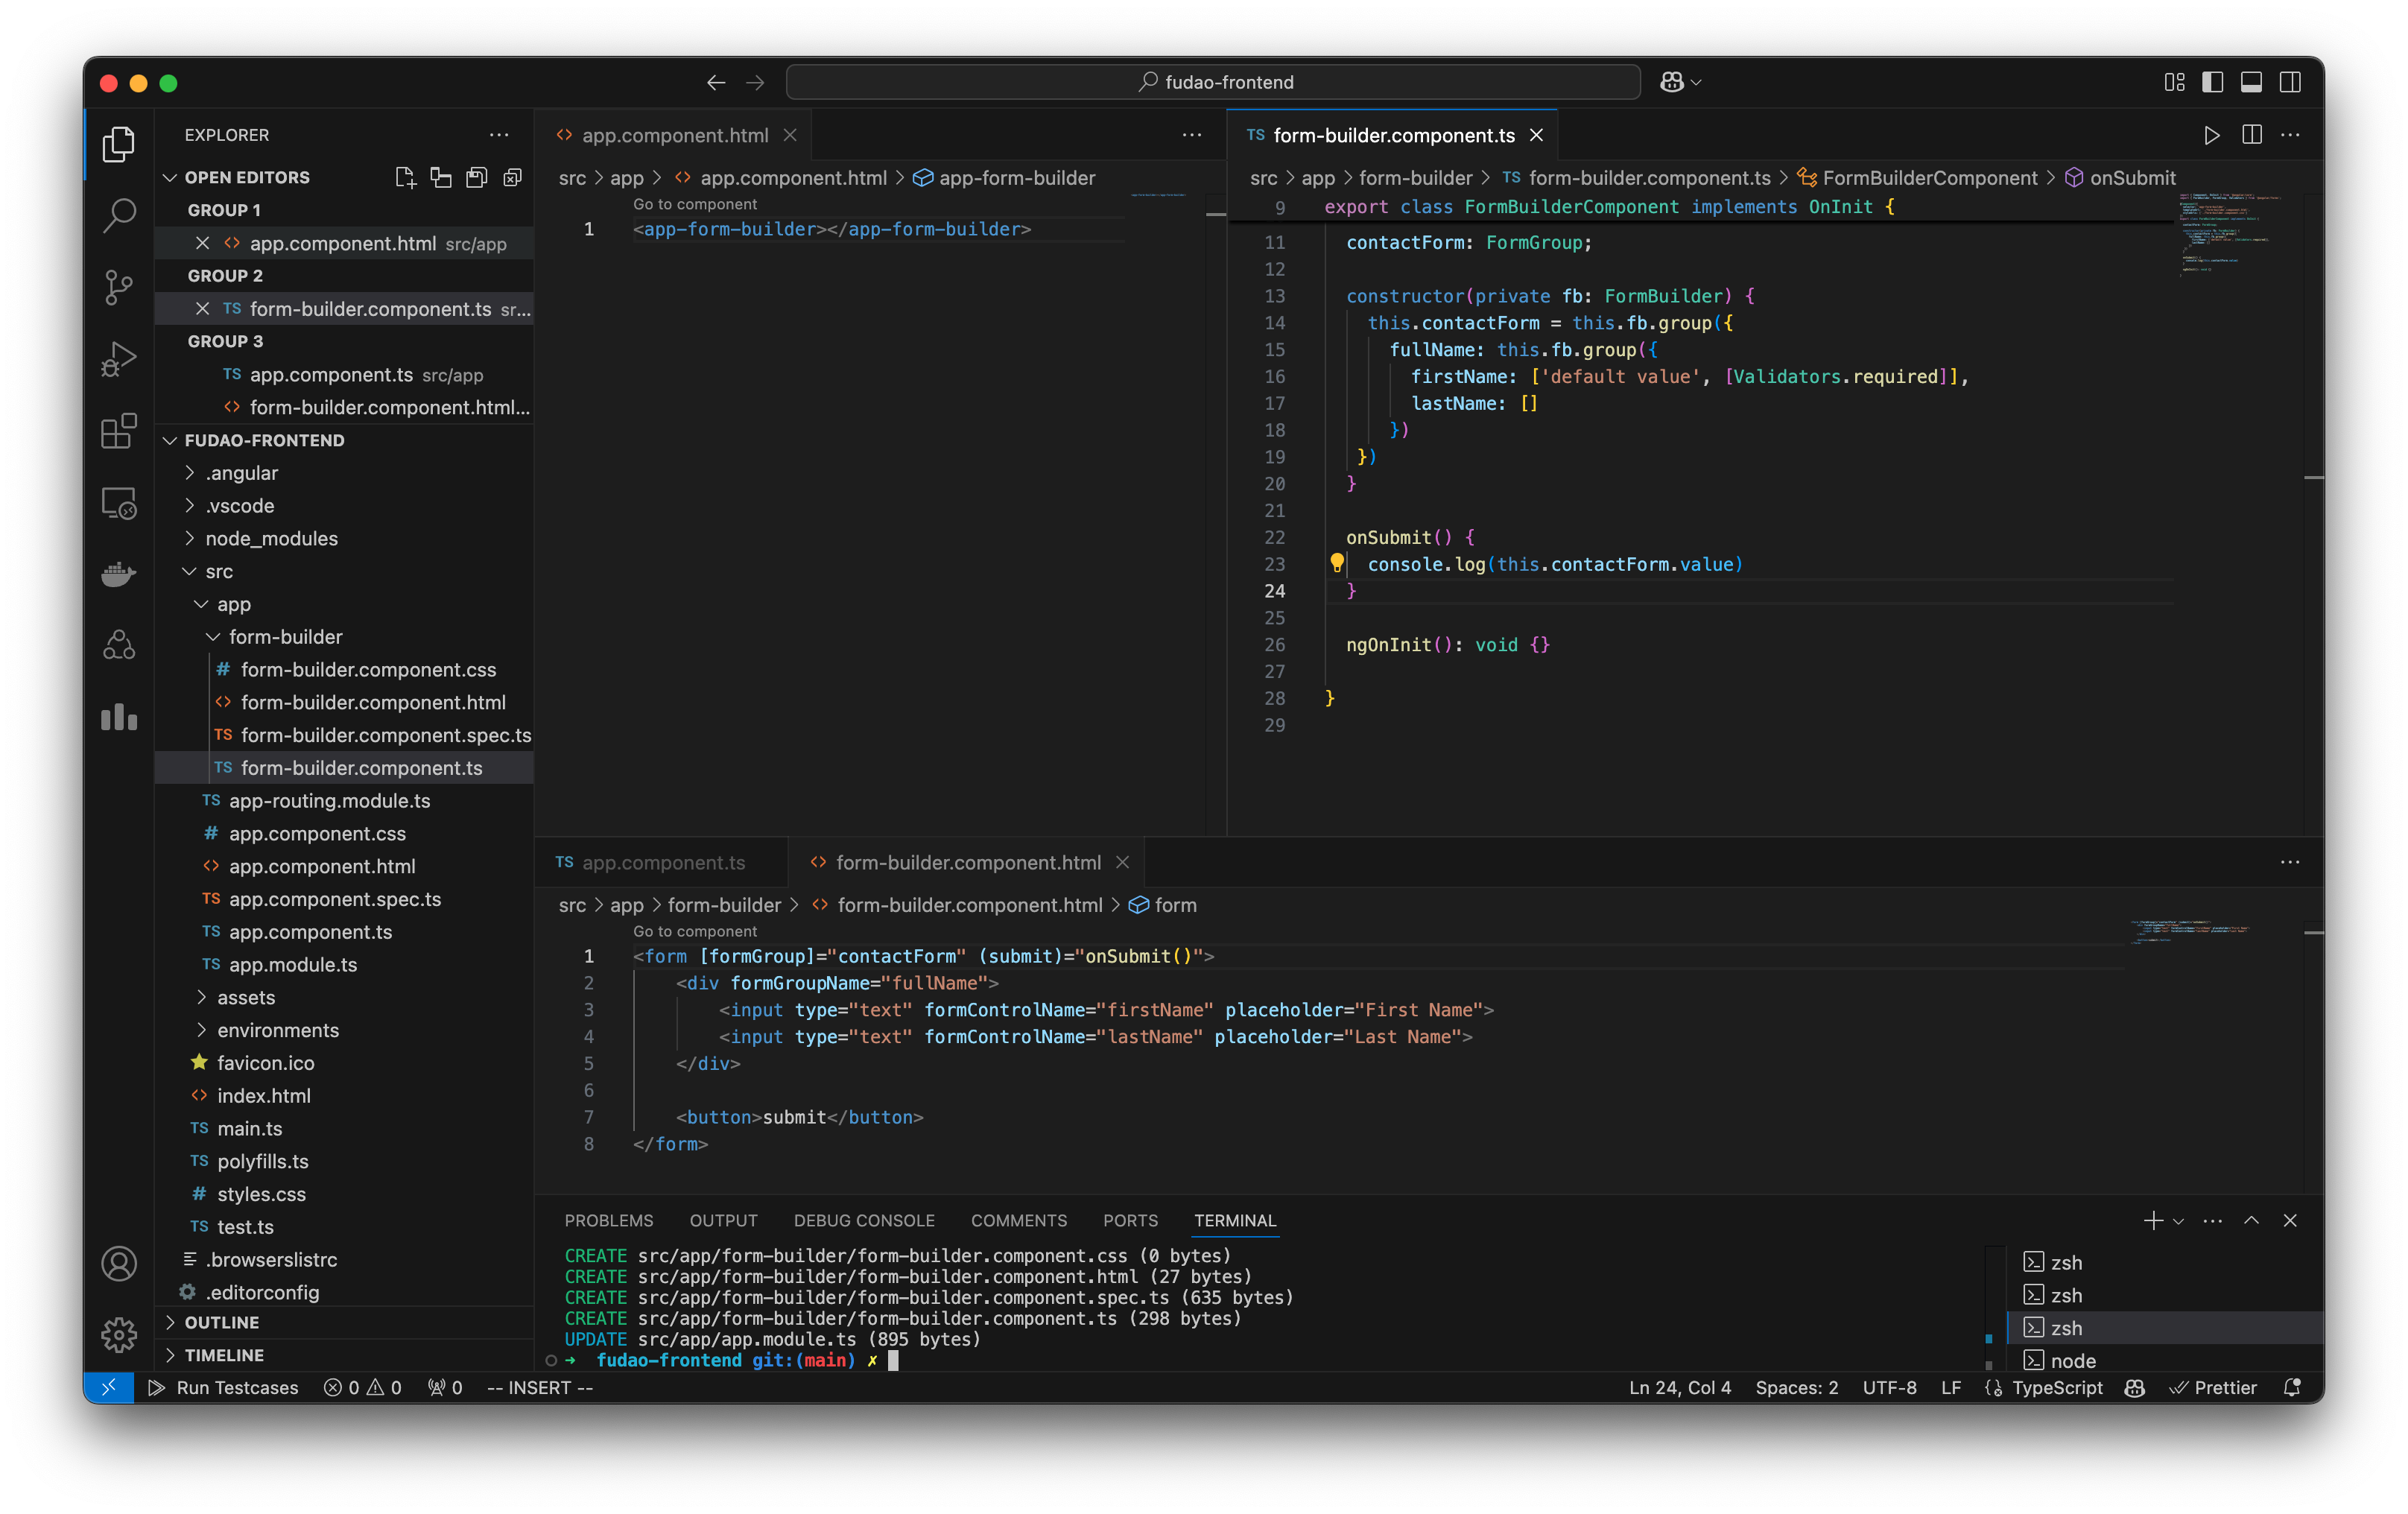Click the New File icon in Explorer
Image resolution: width=2408 pixels, height=1514 pixels.
point(405,177)
